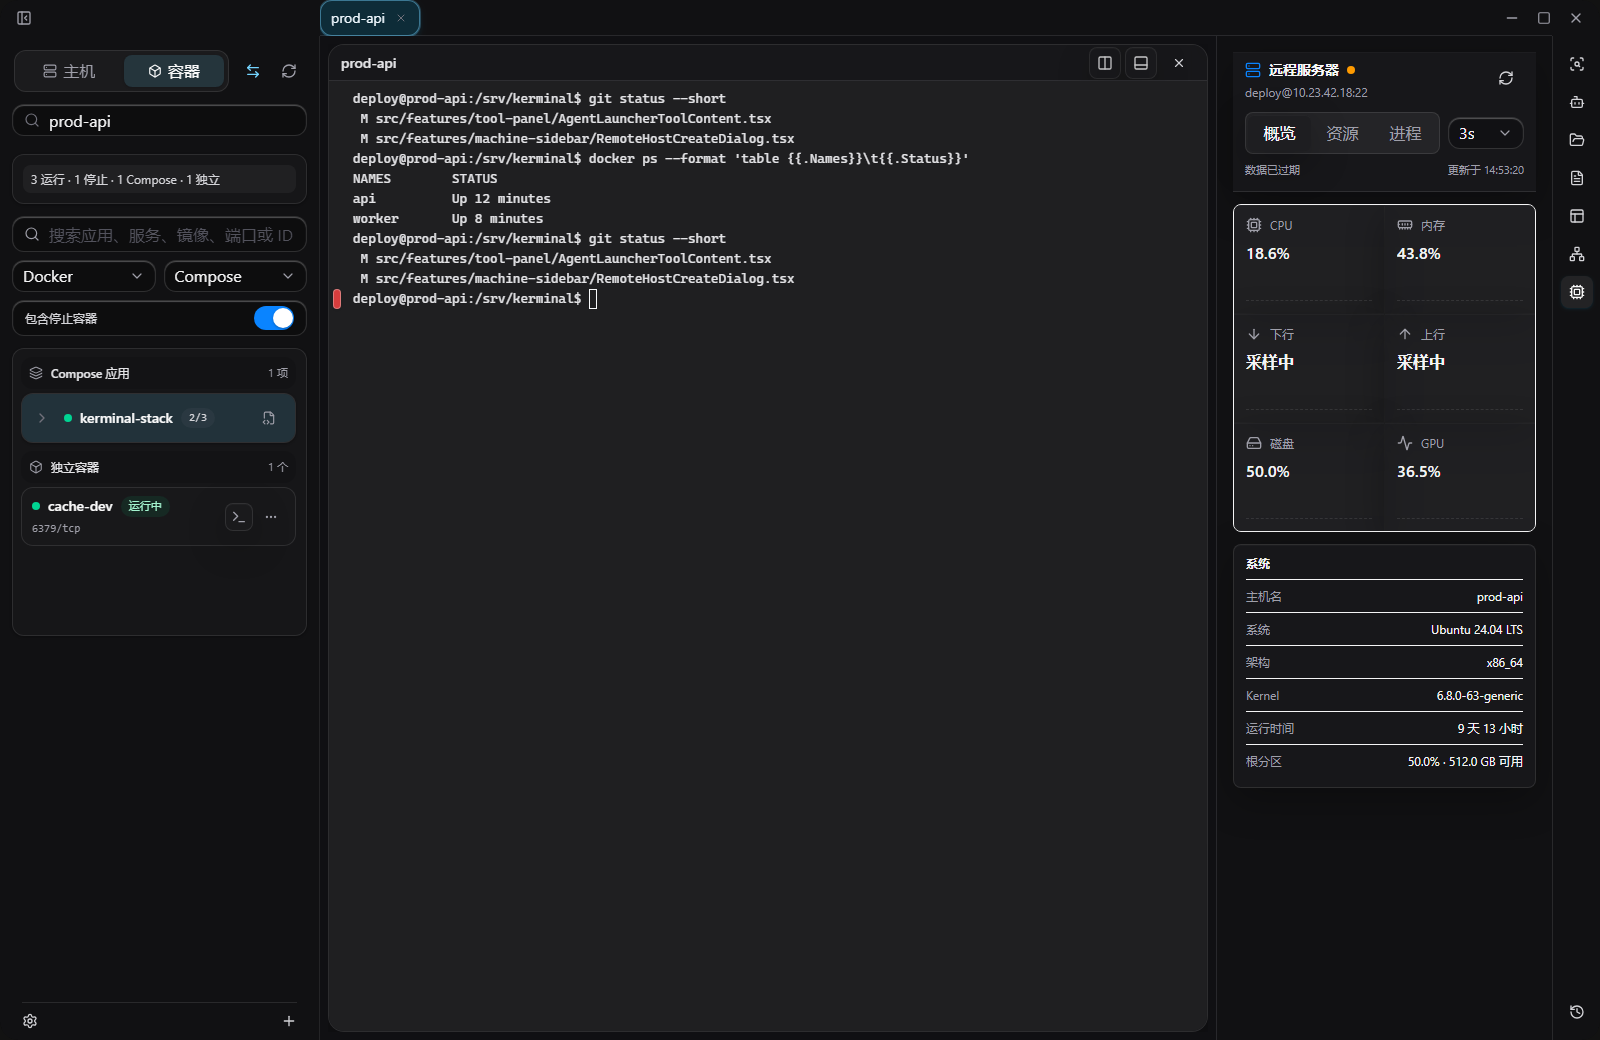
Task: Click the plus icon at sidebar bottom
Action: (x=289, y=1021)
